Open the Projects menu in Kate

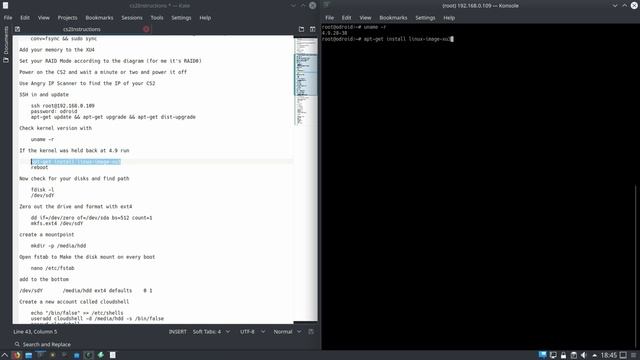coord(67,18)
